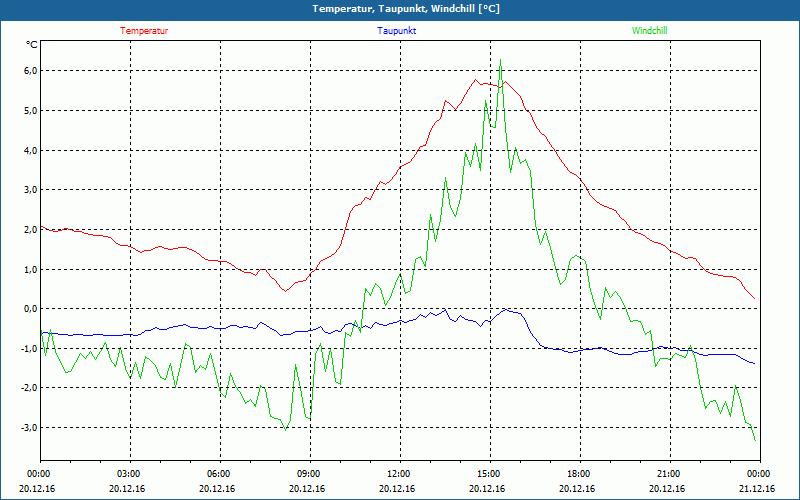The width and height of the screenshot is (800, 500).
Task: Click the 03:00 time axis label
Action: click(127, 474)
